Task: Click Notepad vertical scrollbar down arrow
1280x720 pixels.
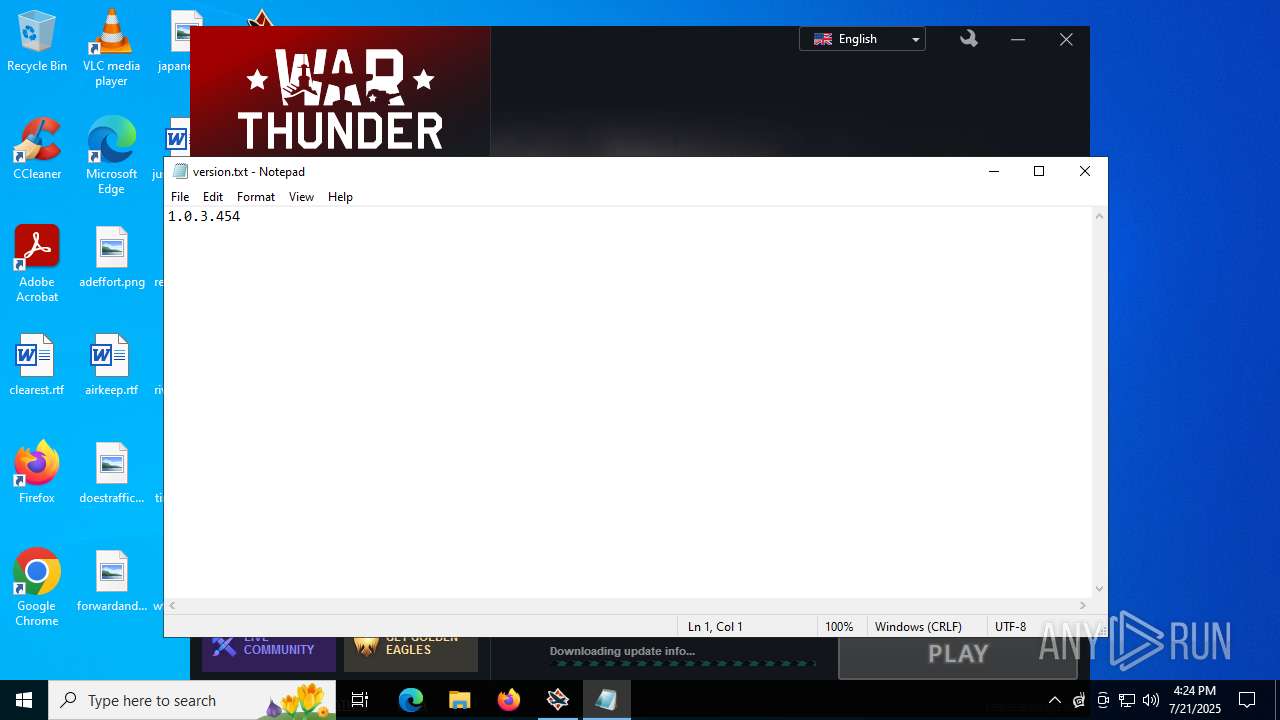Action: 1100,589
